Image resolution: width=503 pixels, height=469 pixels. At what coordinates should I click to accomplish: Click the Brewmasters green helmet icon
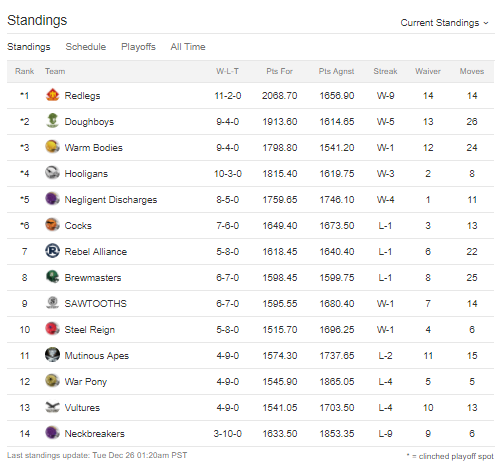[x=52, y=277]
